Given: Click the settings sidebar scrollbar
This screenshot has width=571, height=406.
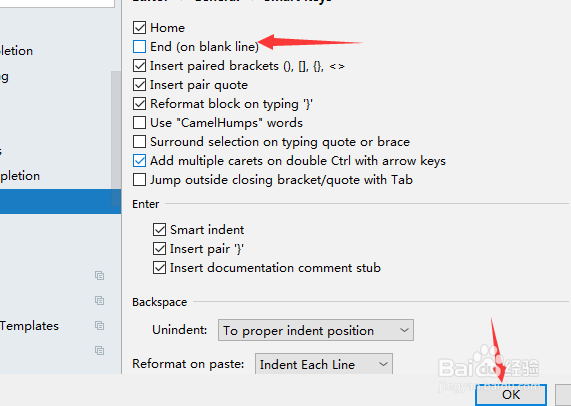Looking at the screenshot, I should coord(116,138).
